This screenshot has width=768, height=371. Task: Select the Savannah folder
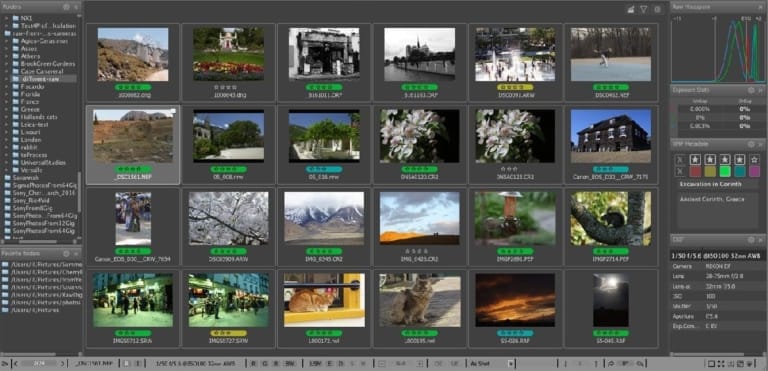24,178
